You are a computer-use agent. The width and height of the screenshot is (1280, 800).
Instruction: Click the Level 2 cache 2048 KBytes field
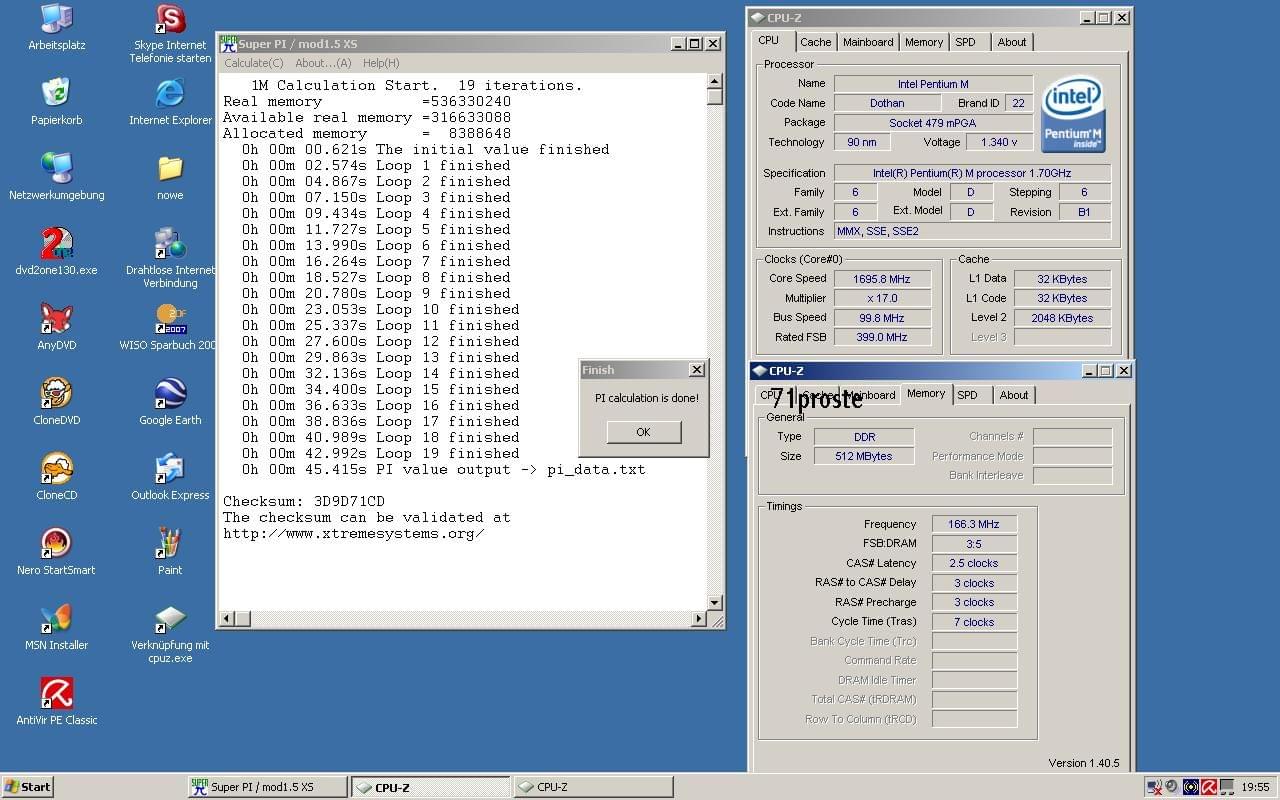[1062, 318]
